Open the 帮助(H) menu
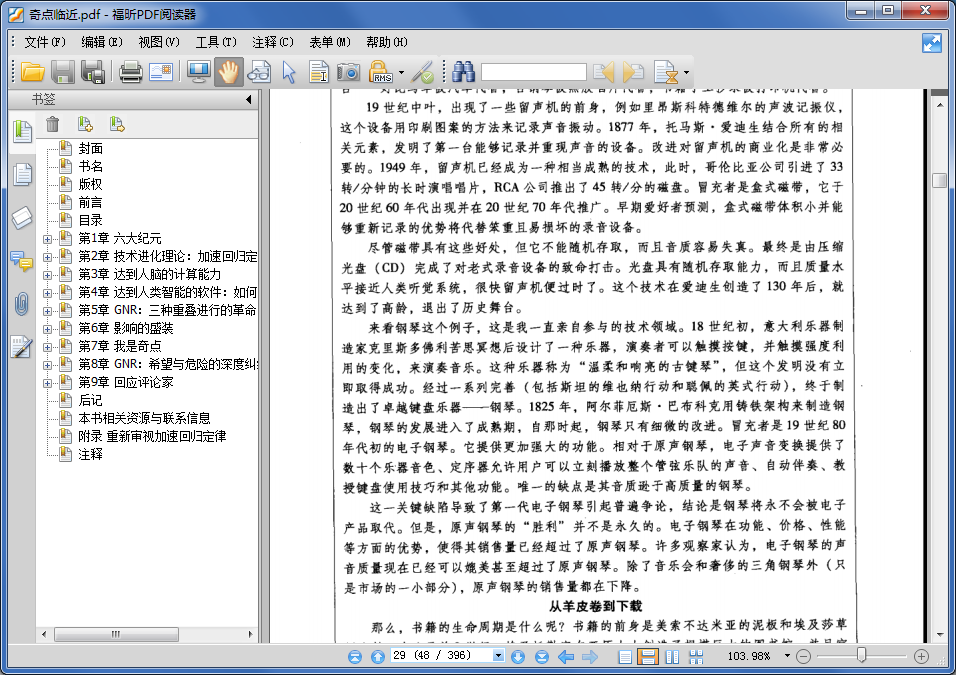The image size is (956, 675). click(x=387, y=42)
